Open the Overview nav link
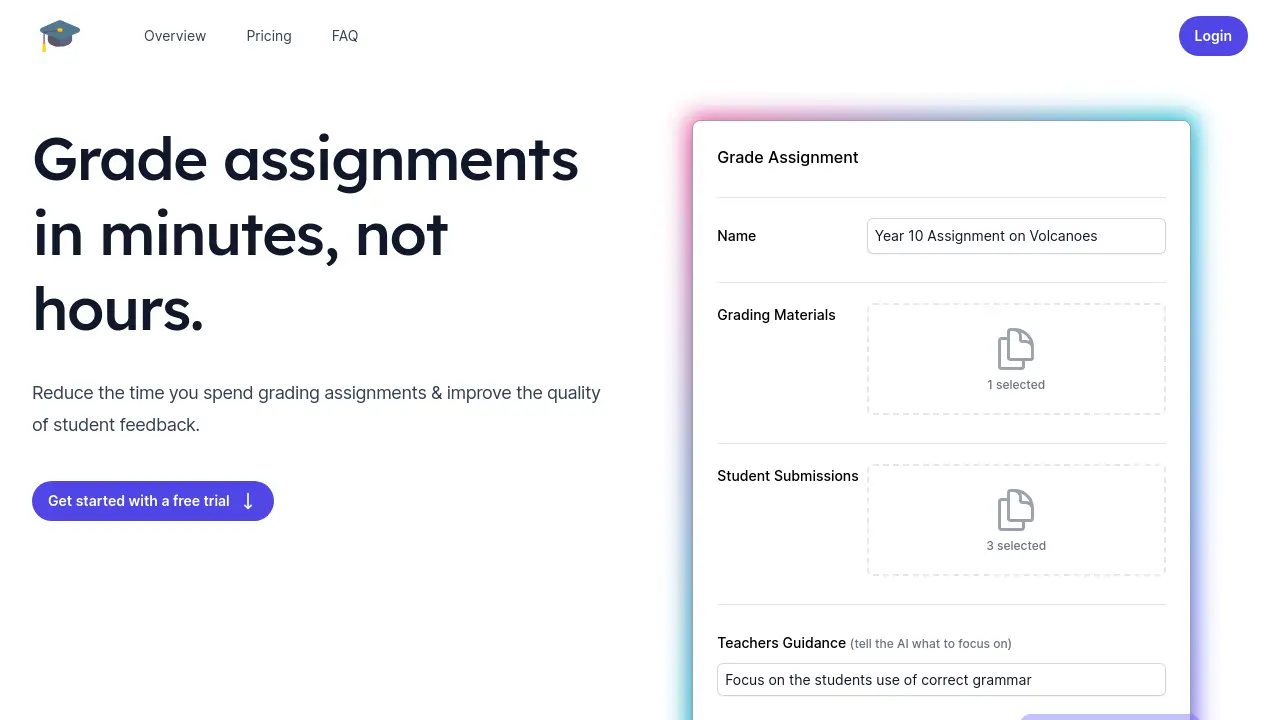Image resolution: width=1280 pixels, height=720 pixels. pyautogui.click(x=175, y=36)
